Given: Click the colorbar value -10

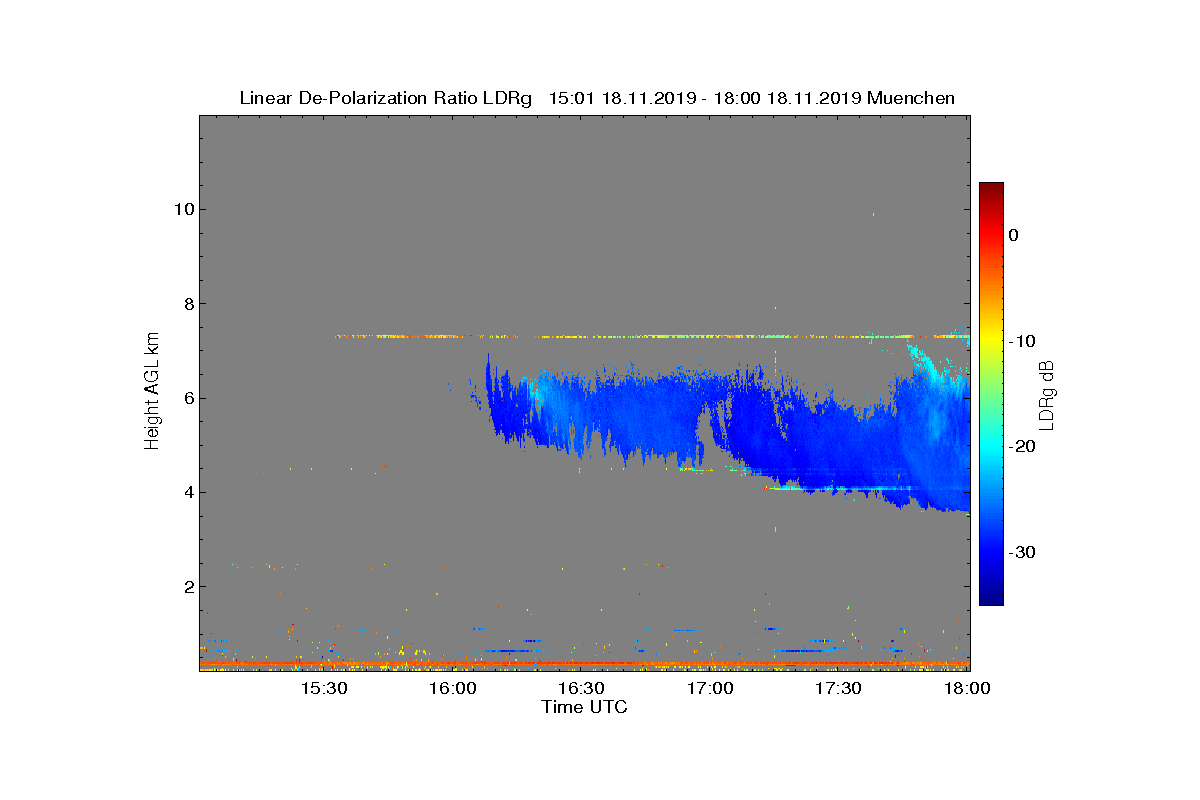Looking at the screenshot, I should (1021, 341).
